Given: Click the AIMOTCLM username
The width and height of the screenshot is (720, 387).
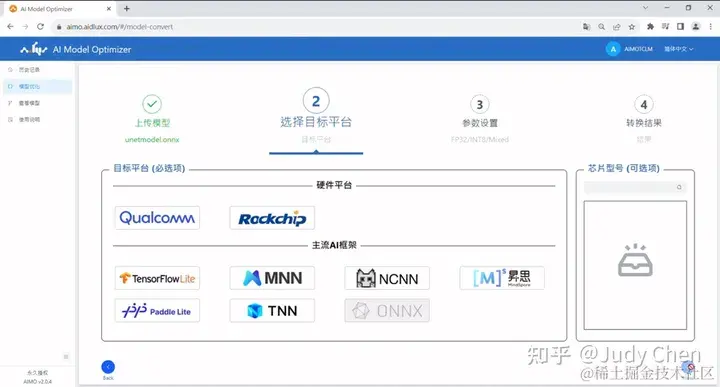Looking at the screenshot, I should pyautogui.click(x=638, y=49).
